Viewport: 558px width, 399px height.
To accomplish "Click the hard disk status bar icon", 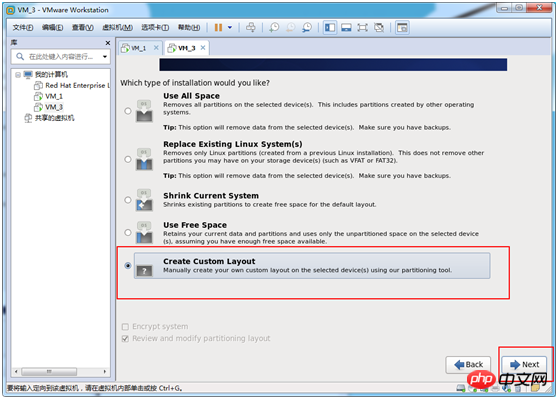I will [x=460, y=388].
